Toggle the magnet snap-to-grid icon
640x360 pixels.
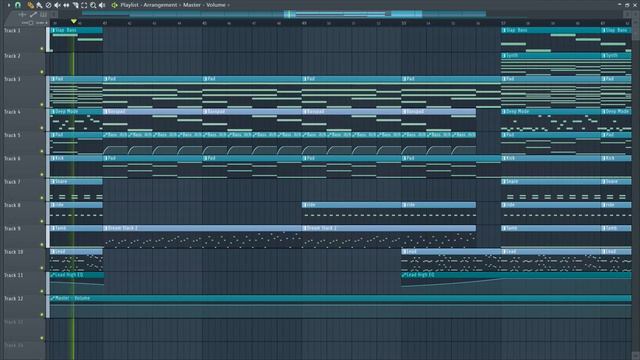coord(18,5)
